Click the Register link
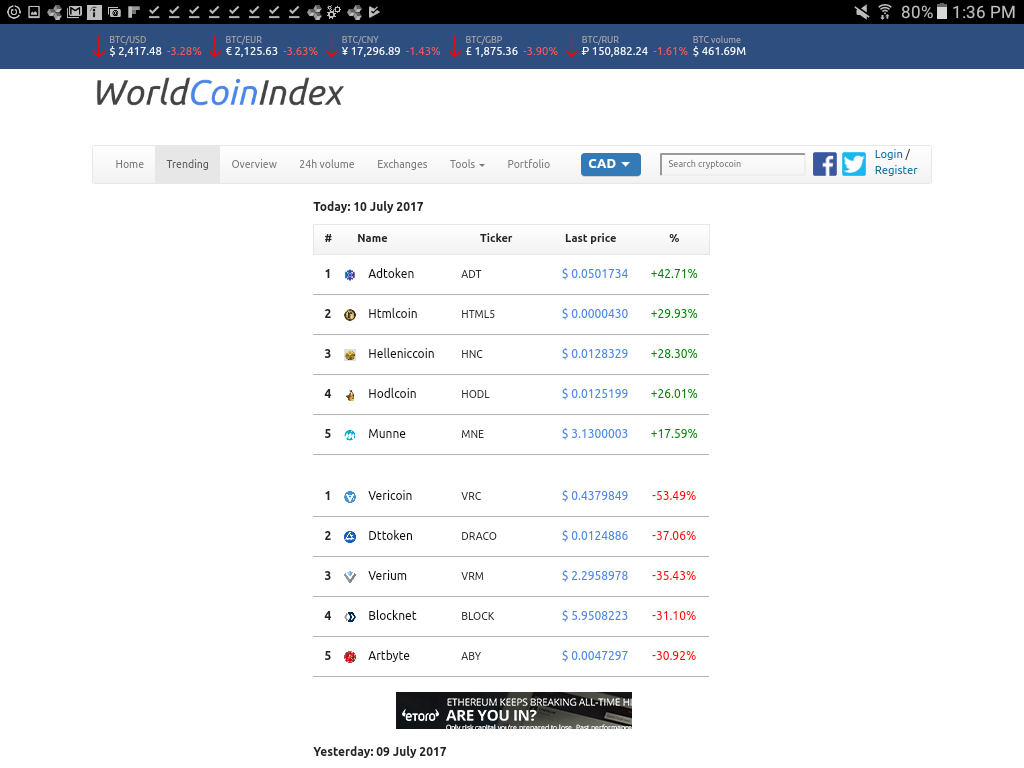 click(x=896, y=170)
